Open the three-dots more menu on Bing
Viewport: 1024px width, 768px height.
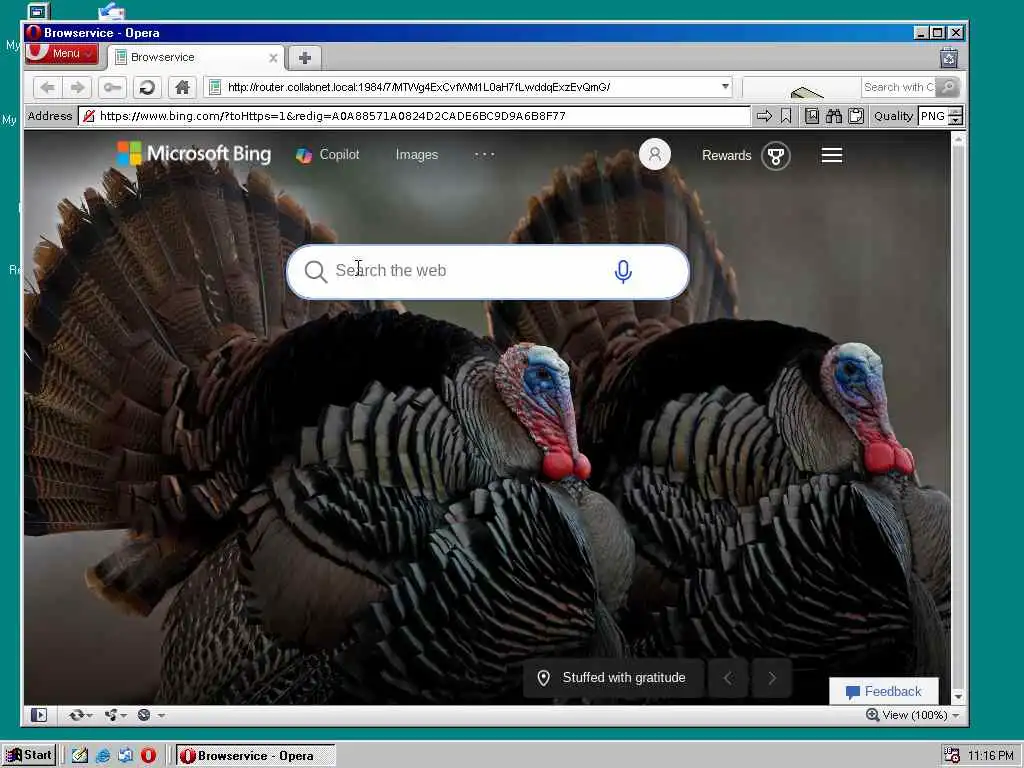(x=485, y=155)
